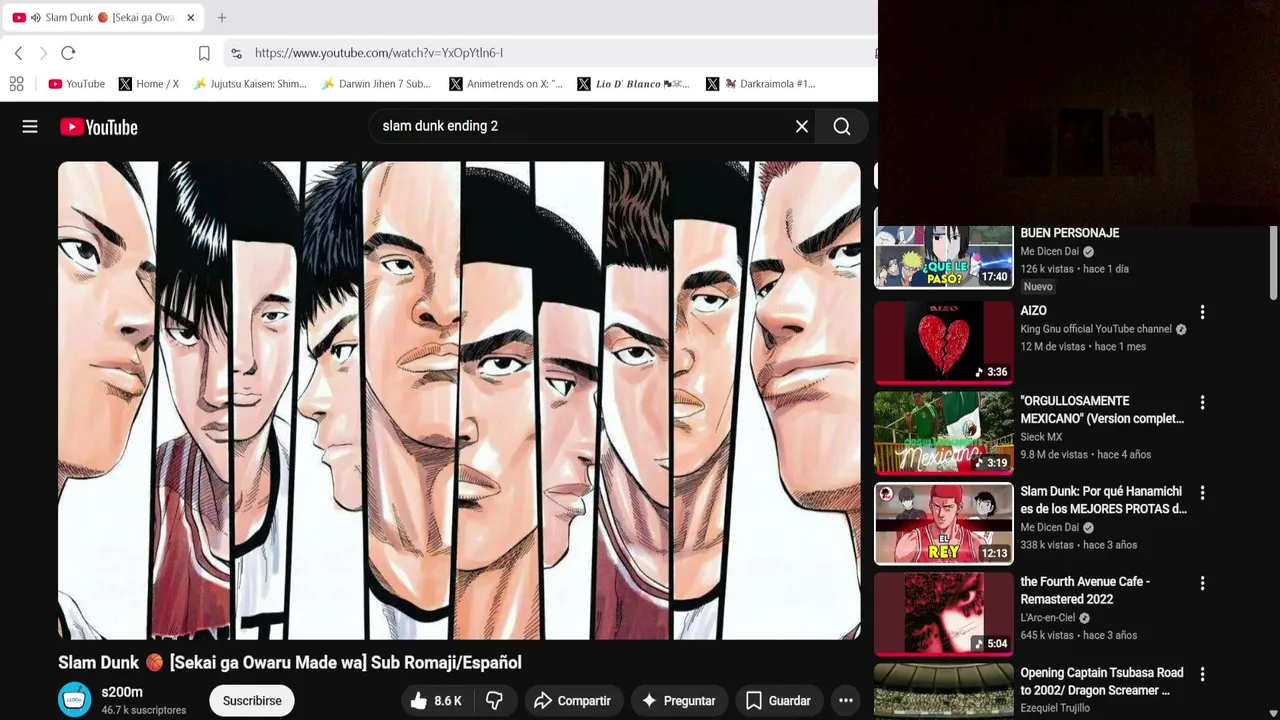Open the bookmarks apps grid icon

16,84
